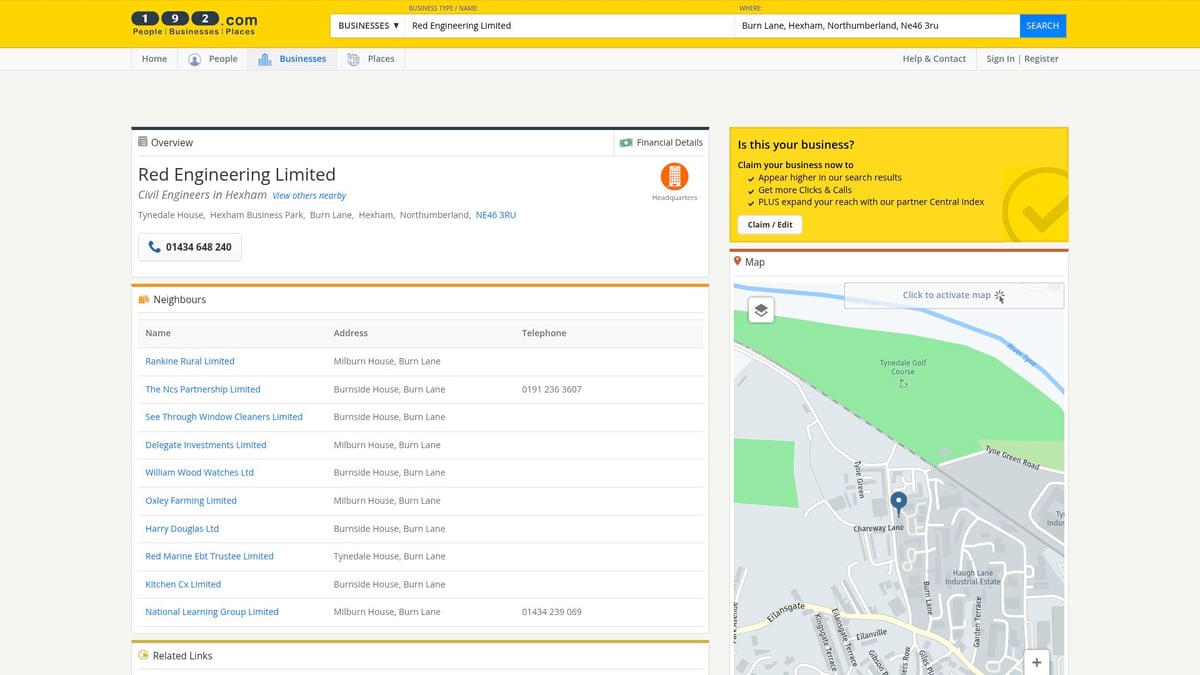
Task: Click the Neighbours section icon
Action: [x=144, y=299]
